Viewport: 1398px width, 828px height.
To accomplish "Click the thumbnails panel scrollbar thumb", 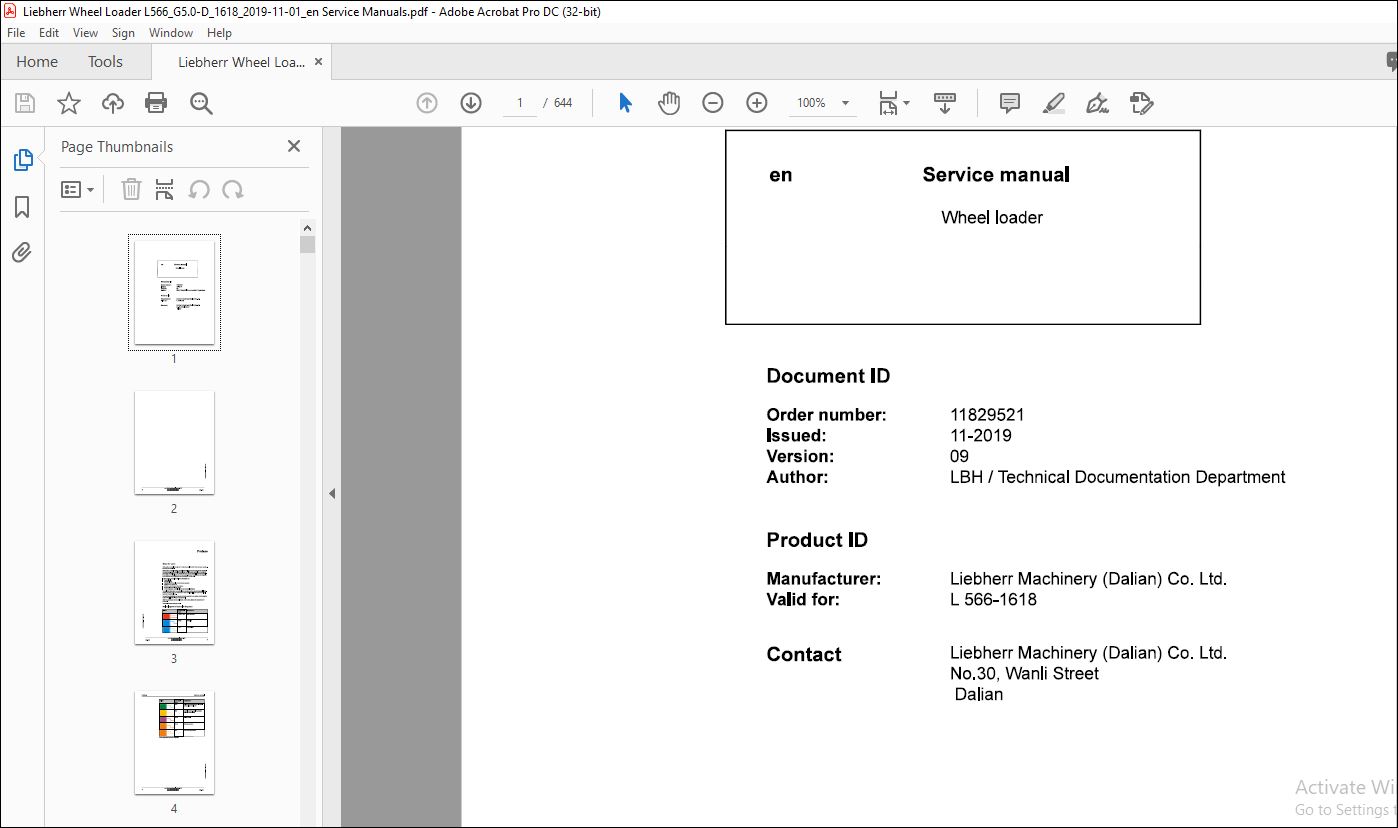I will pos(307,244).
